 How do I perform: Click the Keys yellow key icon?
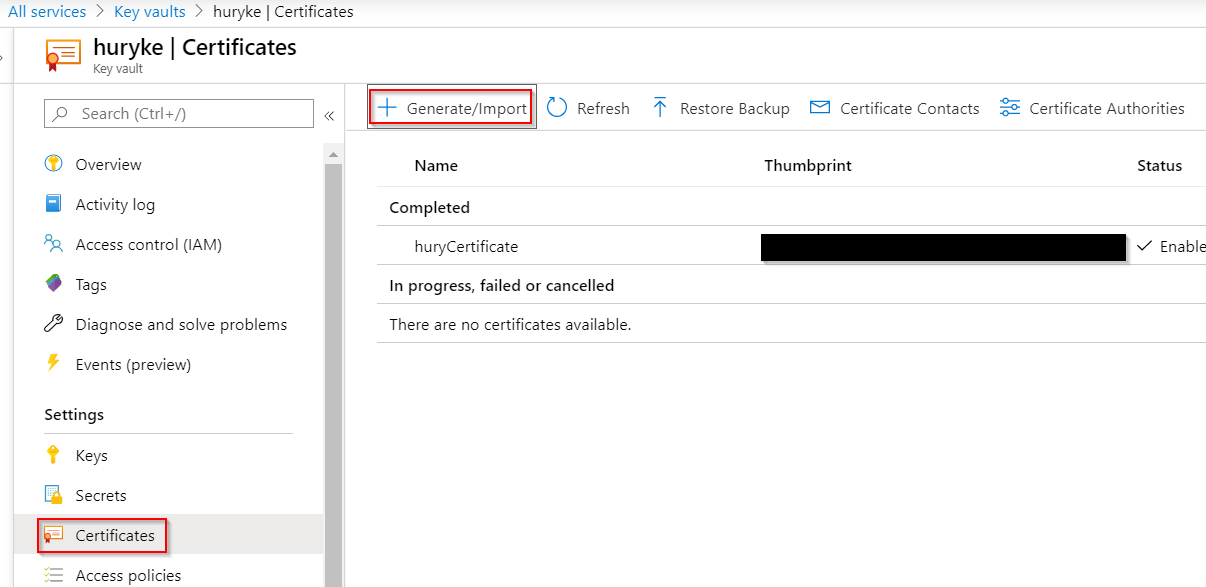tap(54, 455)
